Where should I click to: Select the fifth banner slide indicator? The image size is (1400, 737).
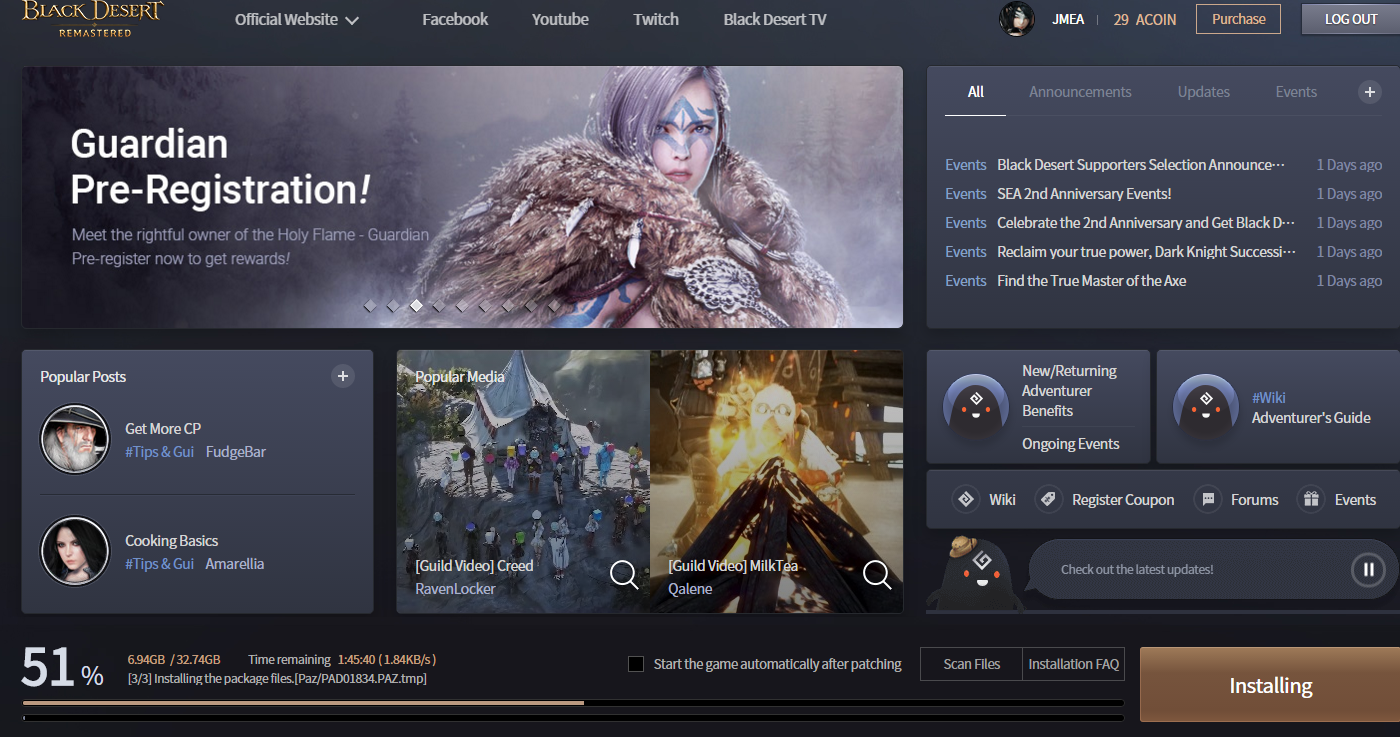[x=462, y=306]
